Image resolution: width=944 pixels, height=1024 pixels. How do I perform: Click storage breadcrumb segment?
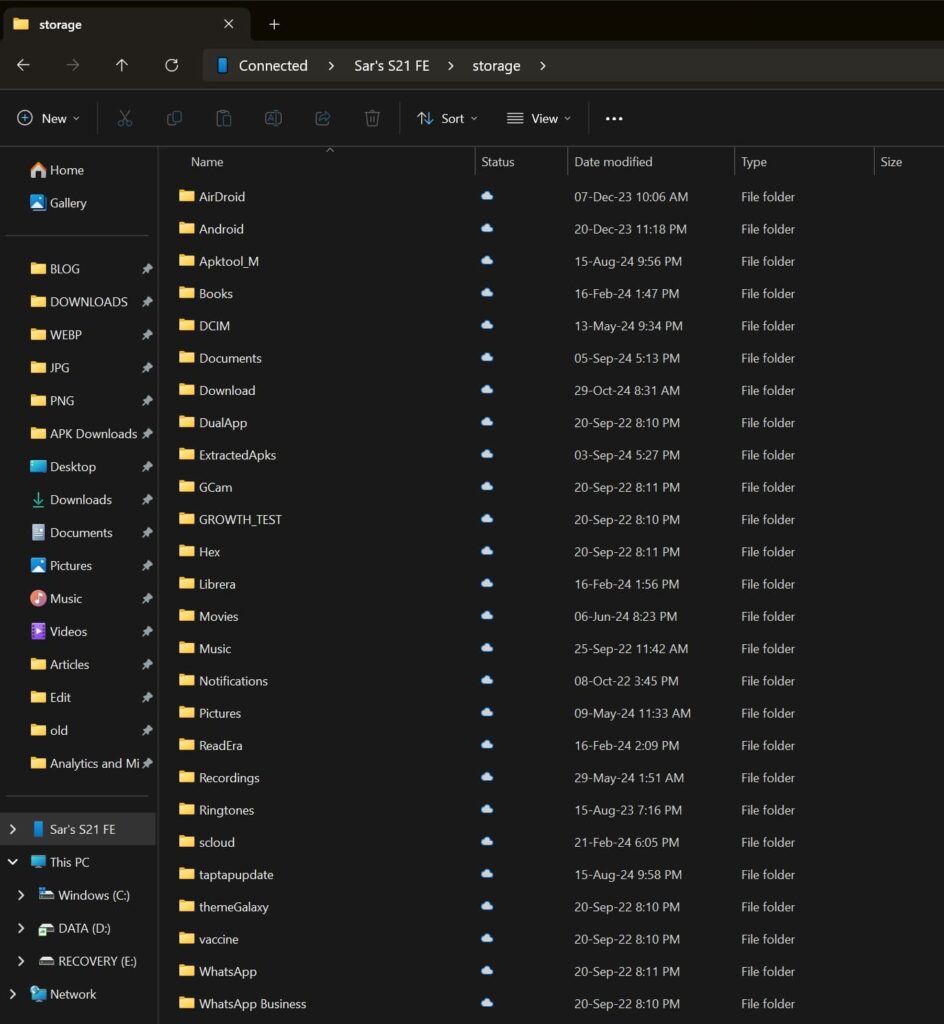click(x=496, y=66)
